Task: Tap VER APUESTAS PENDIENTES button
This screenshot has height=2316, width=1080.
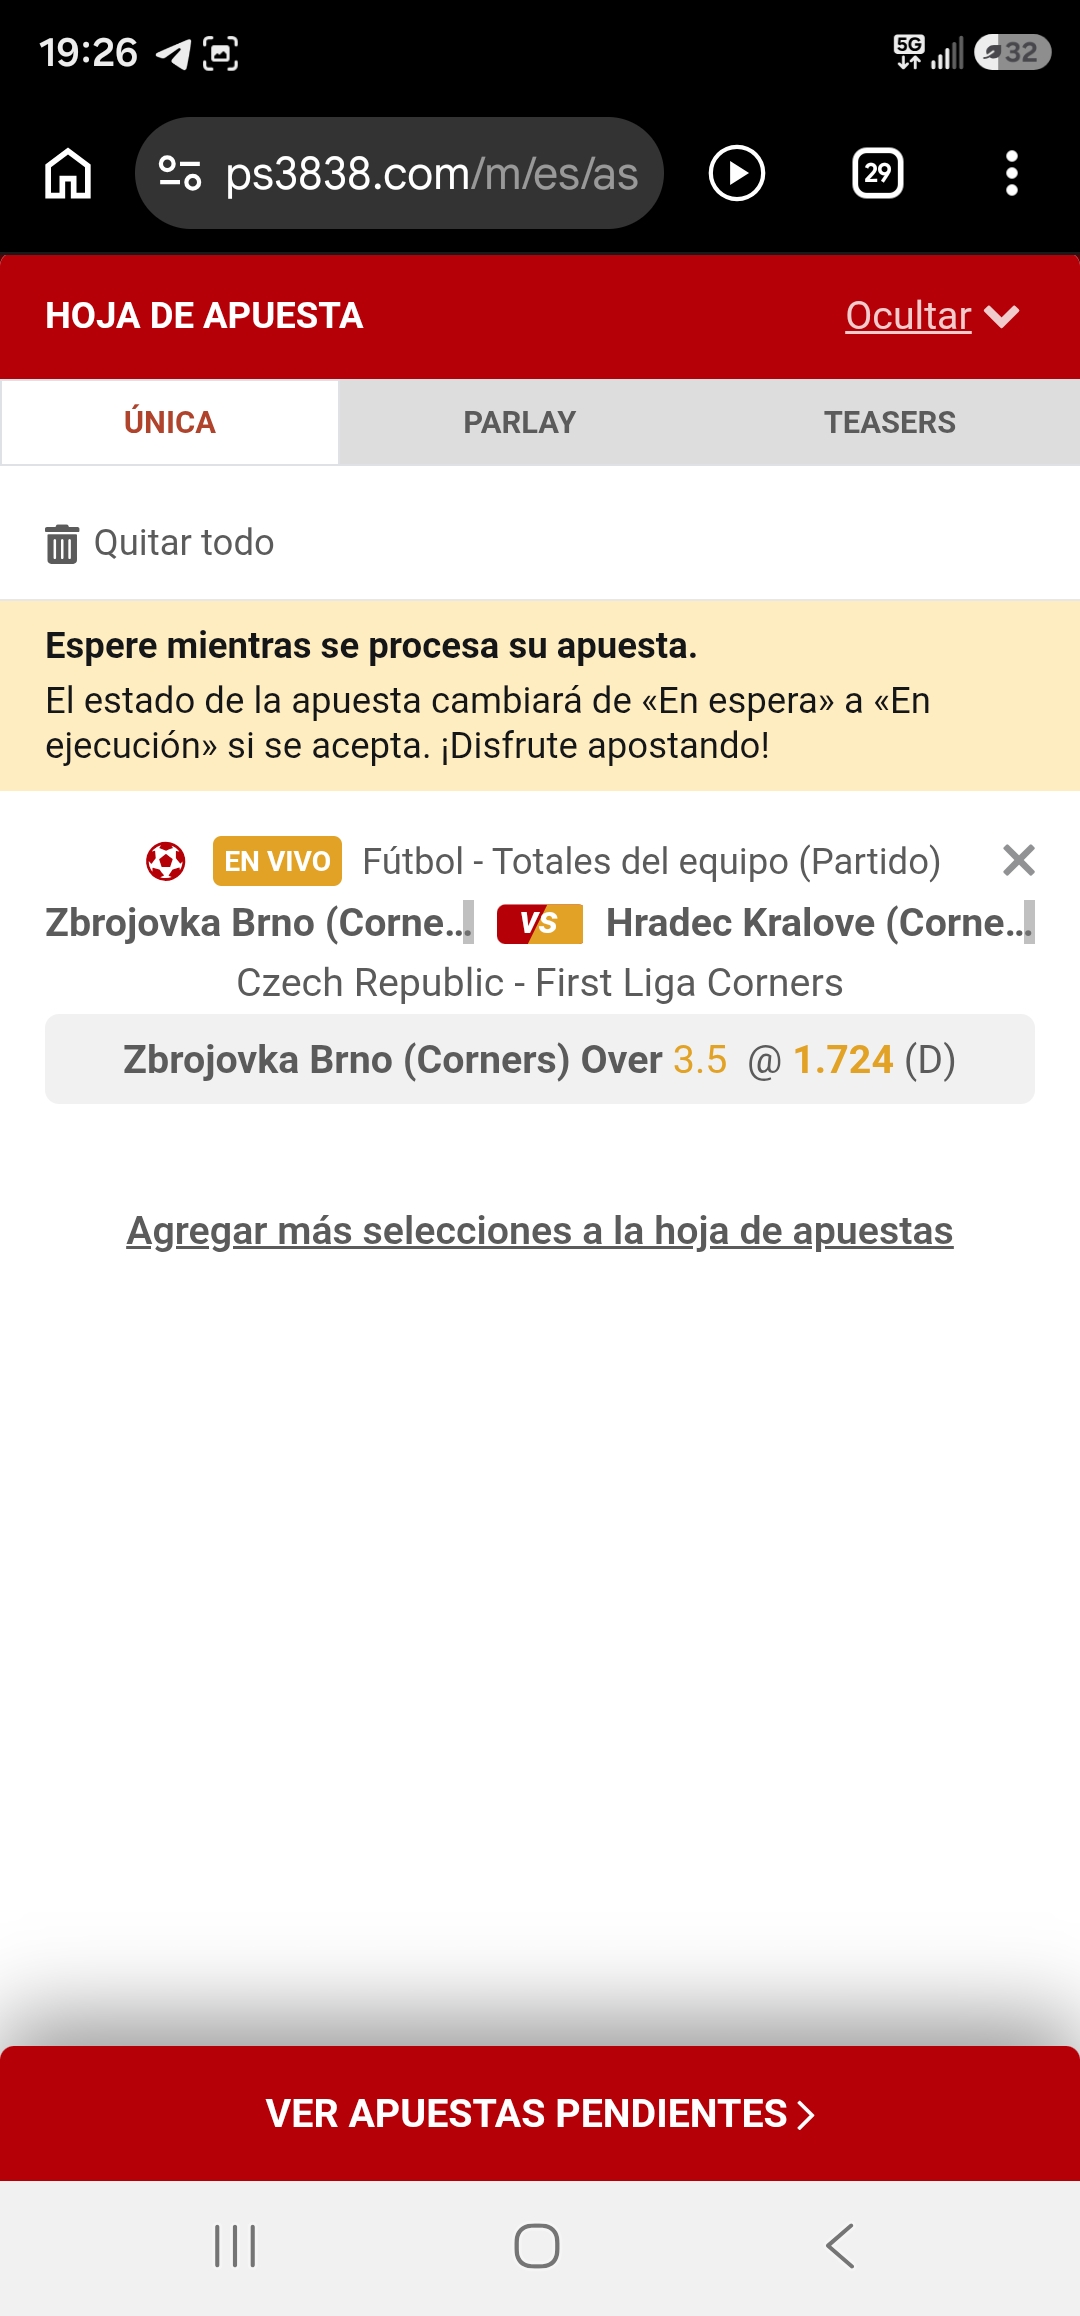Action: (540, 2113)
